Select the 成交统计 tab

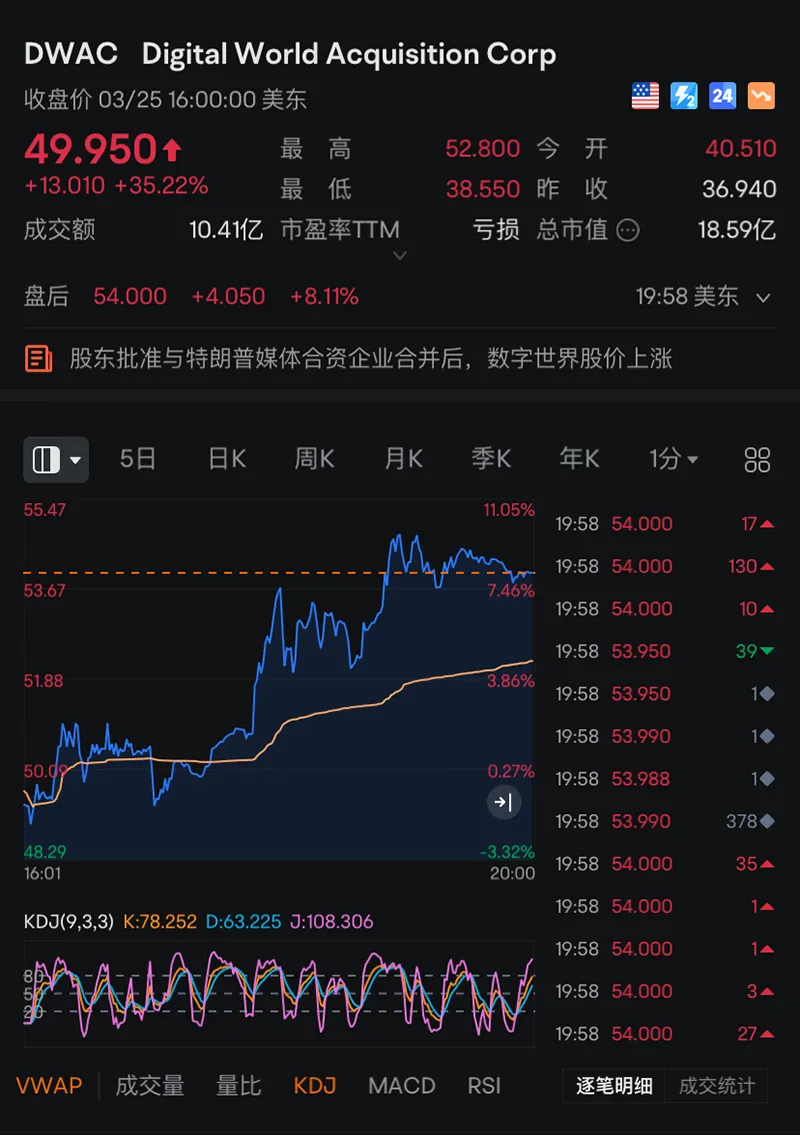coord(717,1086)
